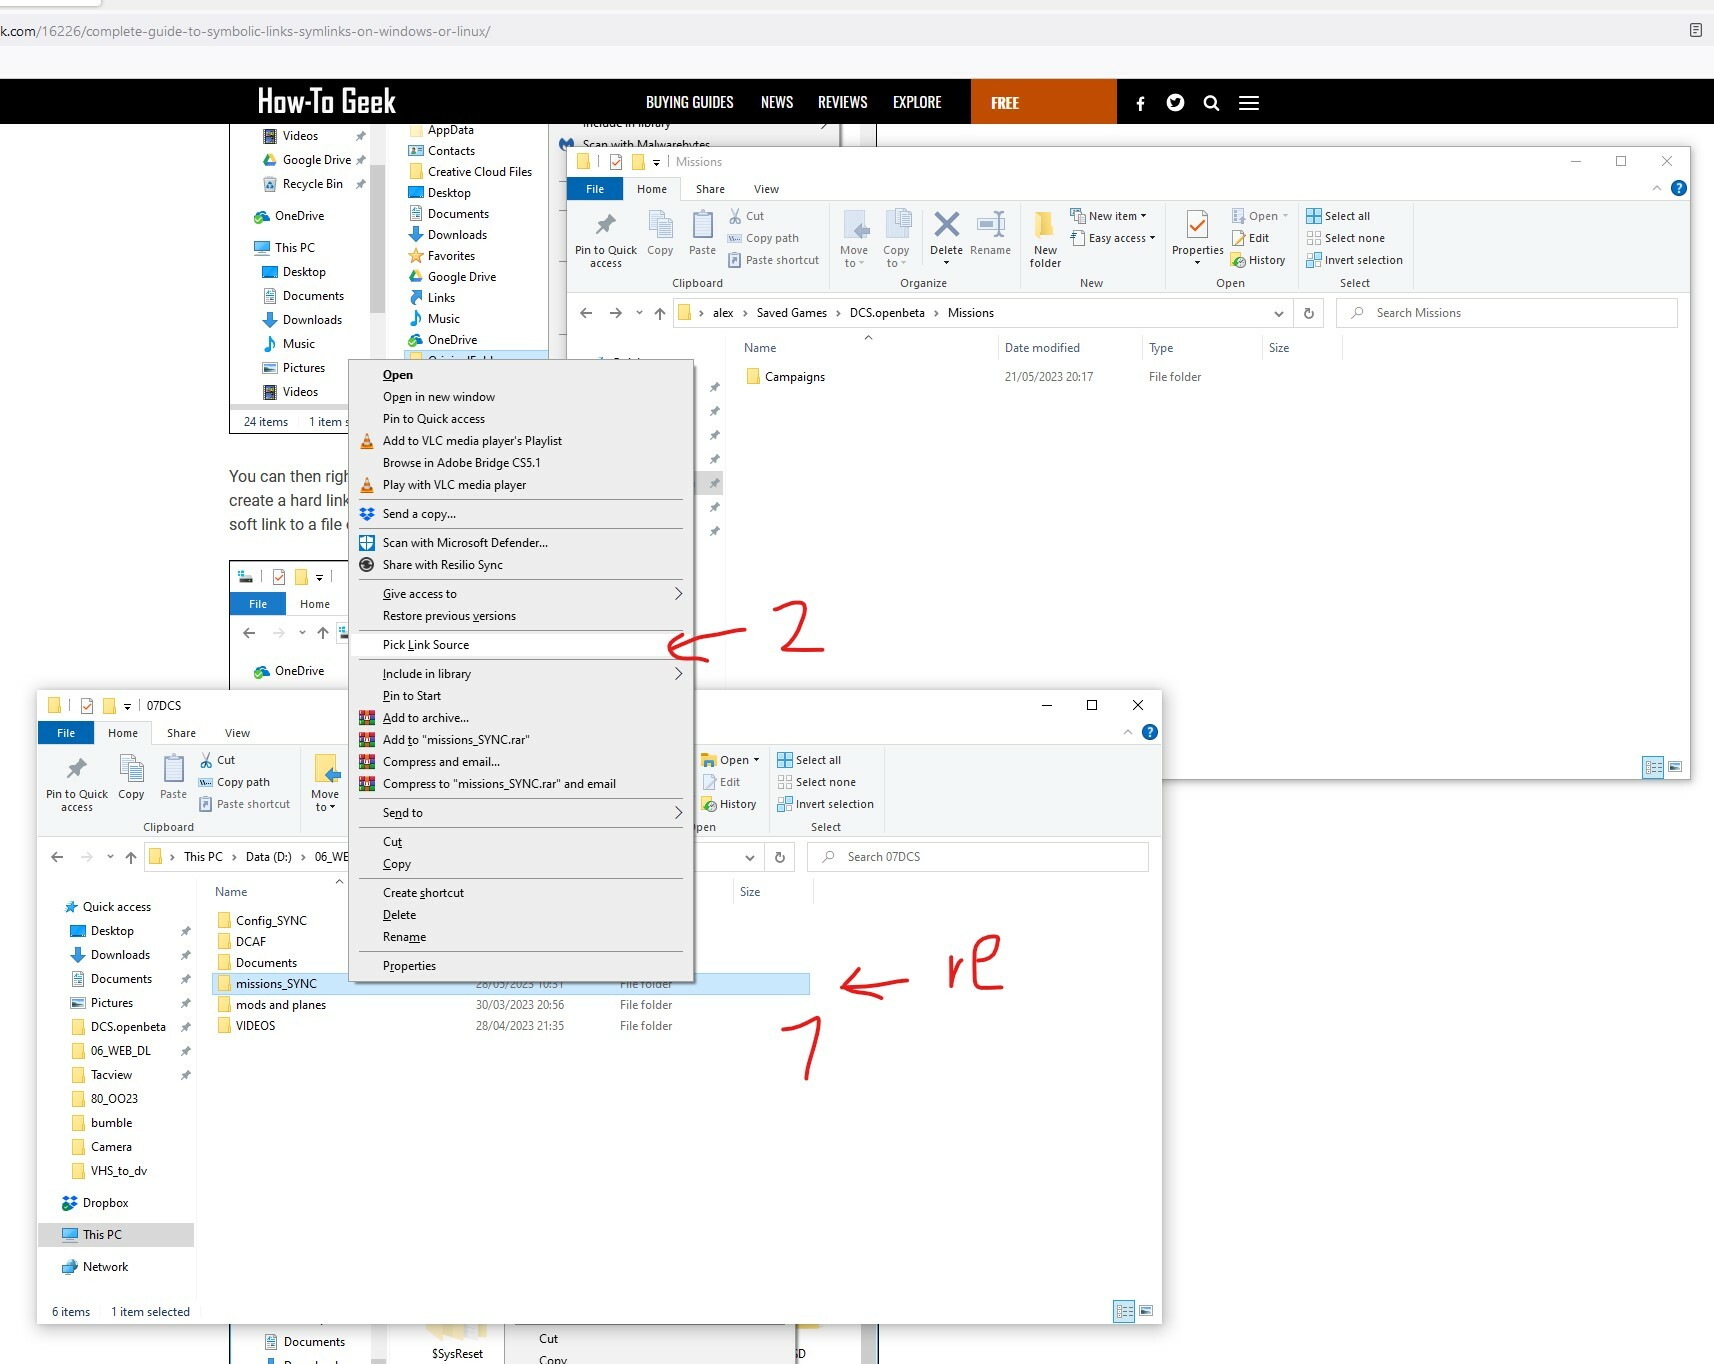Click the How-To Geek logo
Image resolution: width=1714 pixels, height=1364 pixels.
326,101
